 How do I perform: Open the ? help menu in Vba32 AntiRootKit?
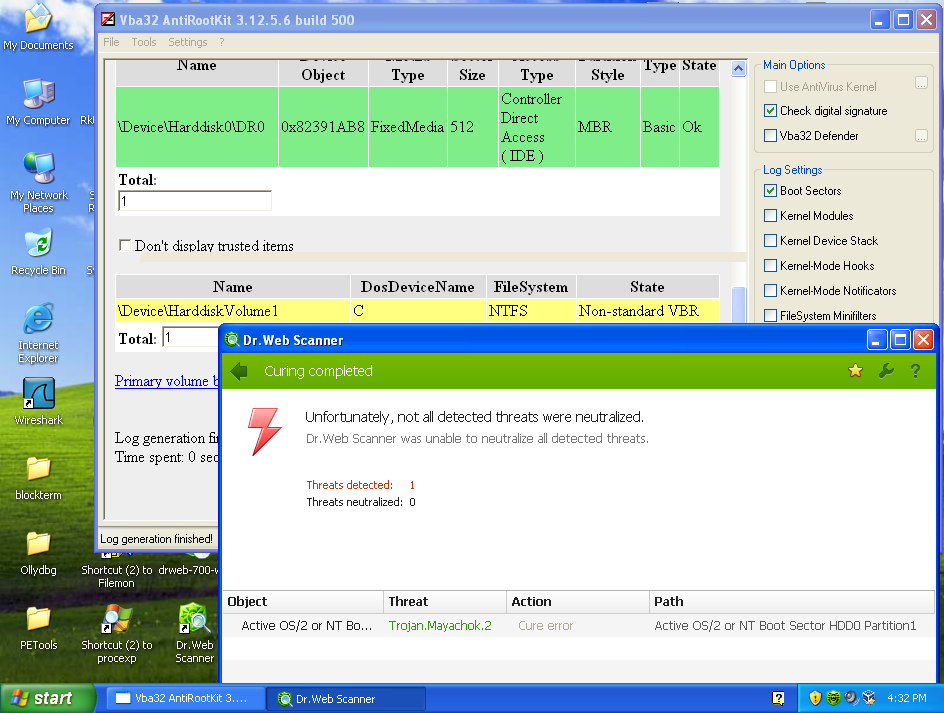coord(222,42)
